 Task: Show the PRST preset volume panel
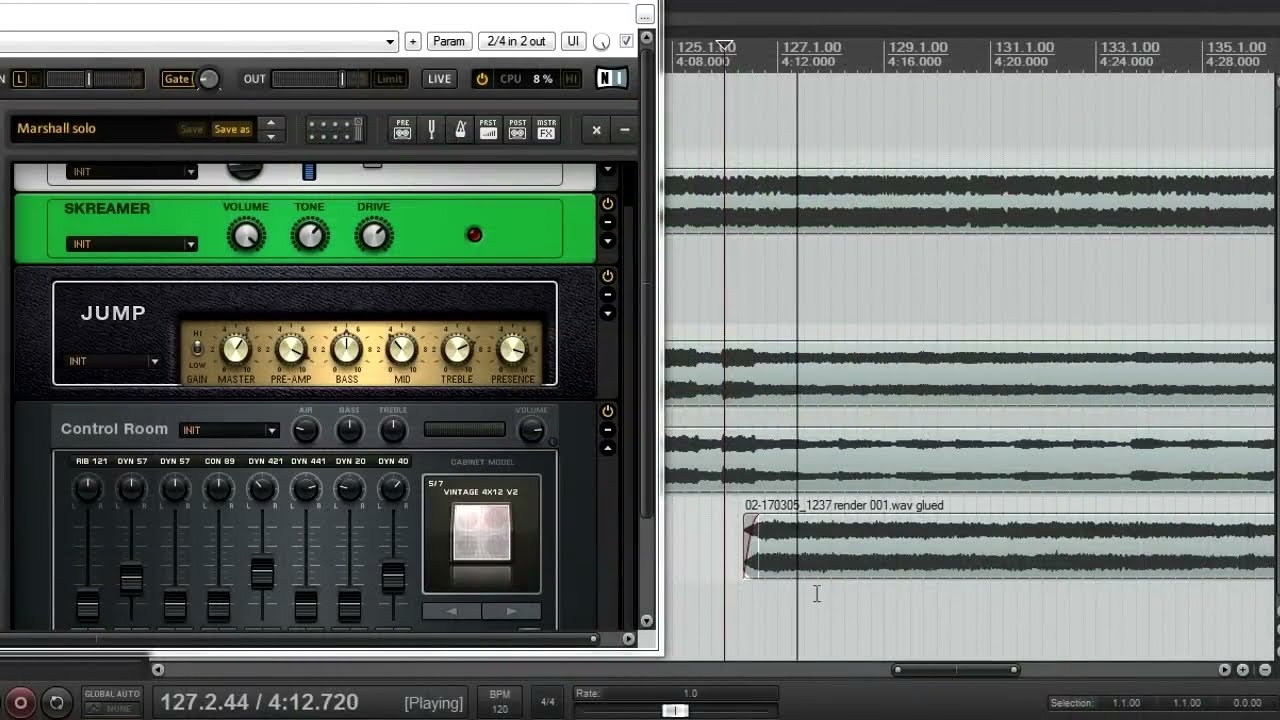tap(488, 129)
